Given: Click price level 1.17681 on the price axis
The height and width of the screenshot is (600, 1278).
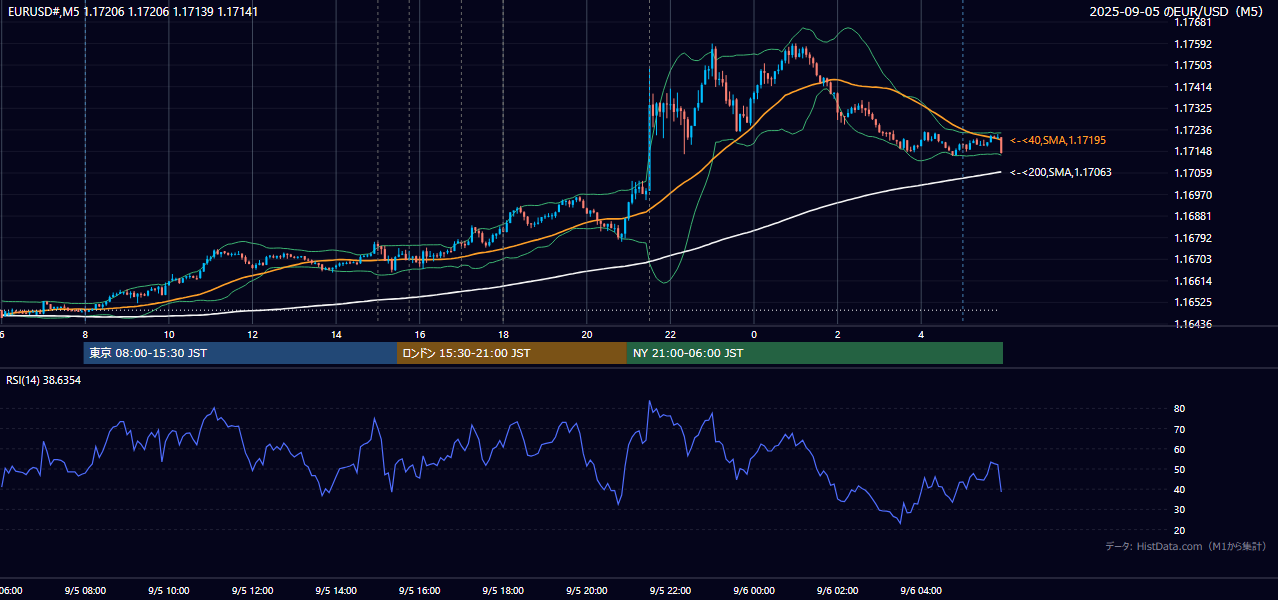Looking at the screenshot, I should (x=1192, y=22).
